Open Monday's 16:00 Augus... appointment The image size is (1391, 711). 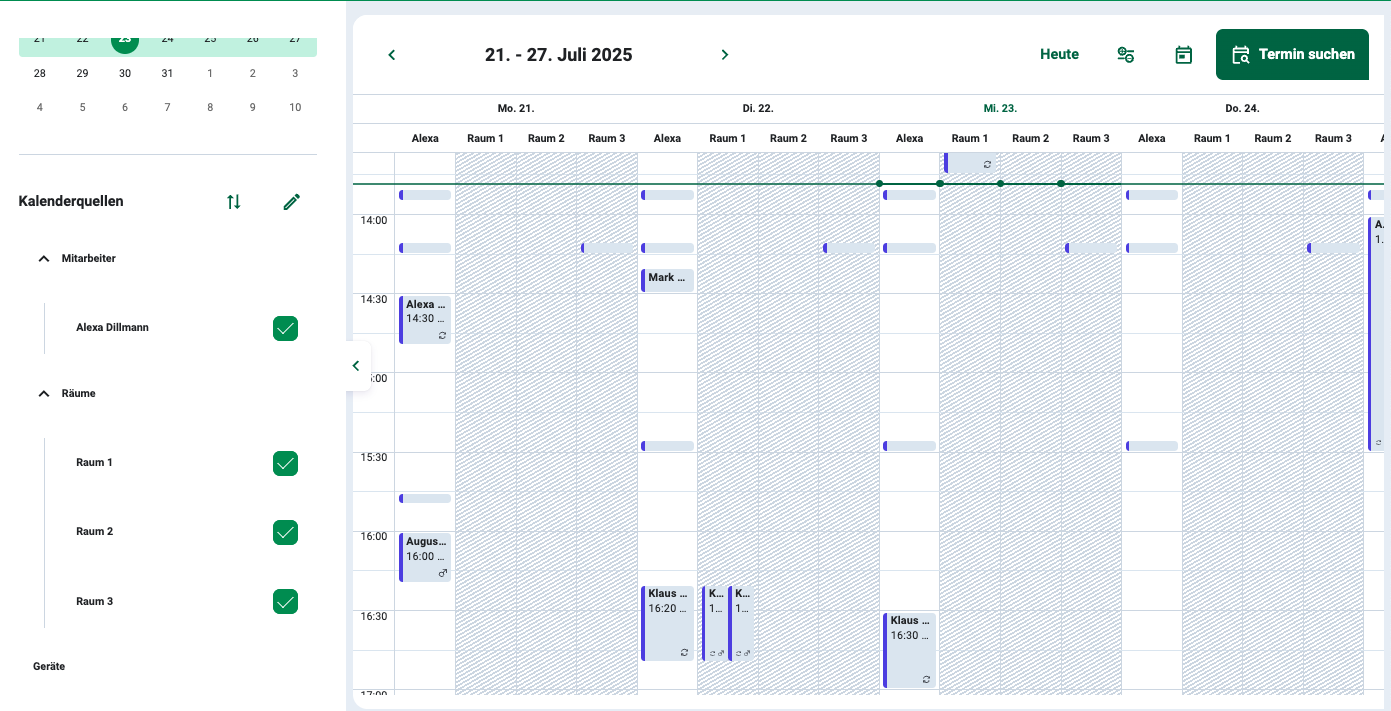pyautogui.click(x=425, y=557)
